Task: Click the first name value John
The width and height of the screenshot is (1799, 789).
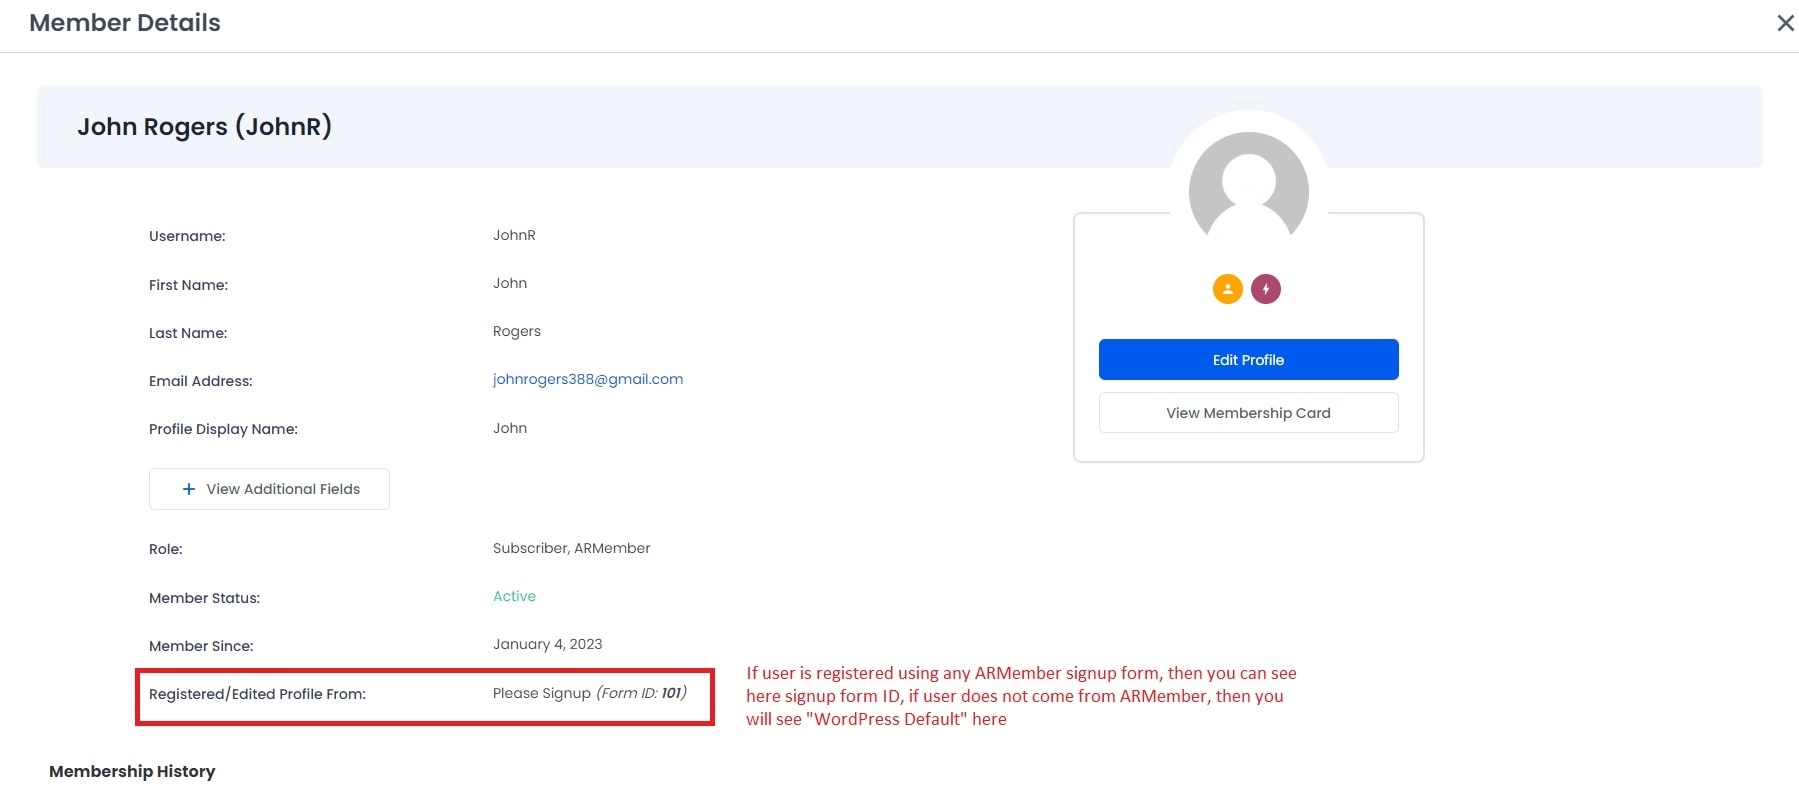Action: pyautogui.click(x=510, y=283)
